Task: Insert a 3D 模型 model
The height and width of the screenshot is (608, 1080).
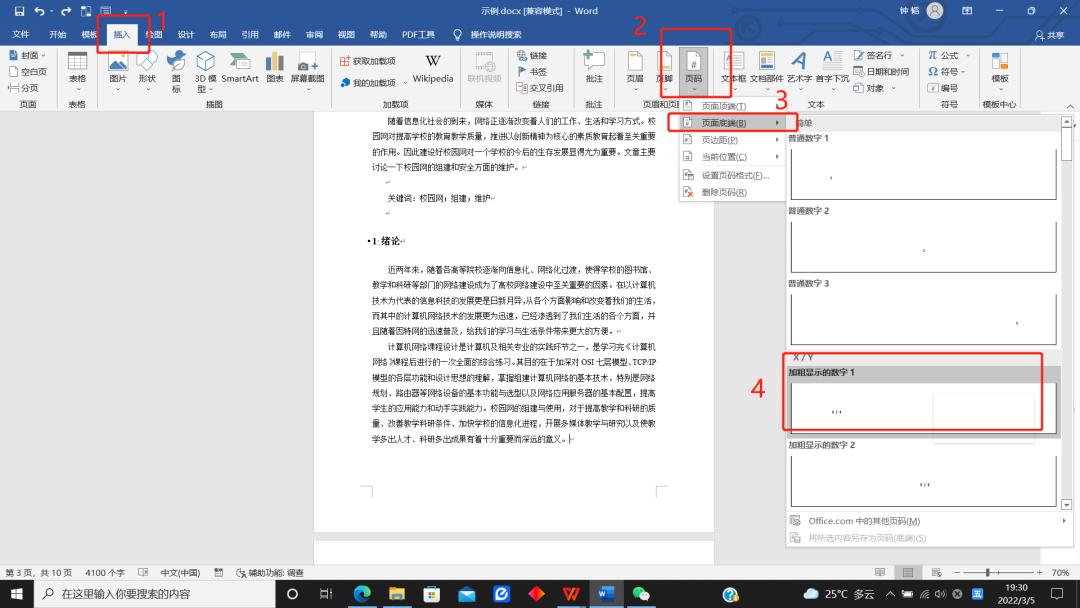Action: pyautogui.click(x=206, y=70)
